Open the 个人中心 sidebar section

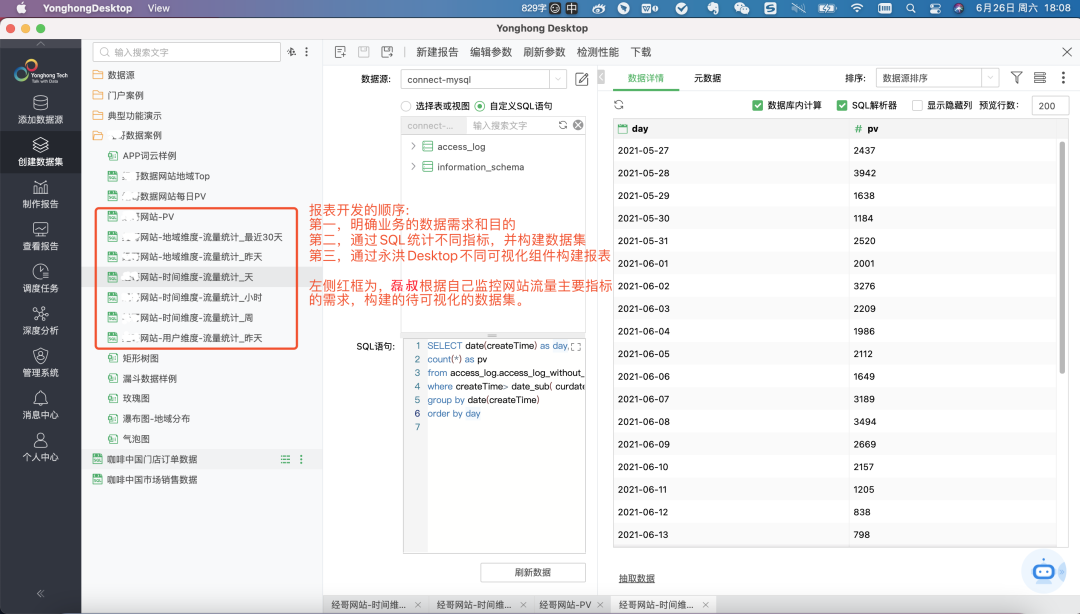(41, 447)
